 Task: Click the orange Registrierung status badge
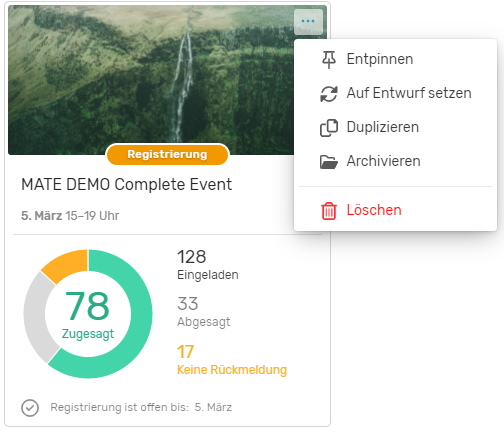click(167, 154)
